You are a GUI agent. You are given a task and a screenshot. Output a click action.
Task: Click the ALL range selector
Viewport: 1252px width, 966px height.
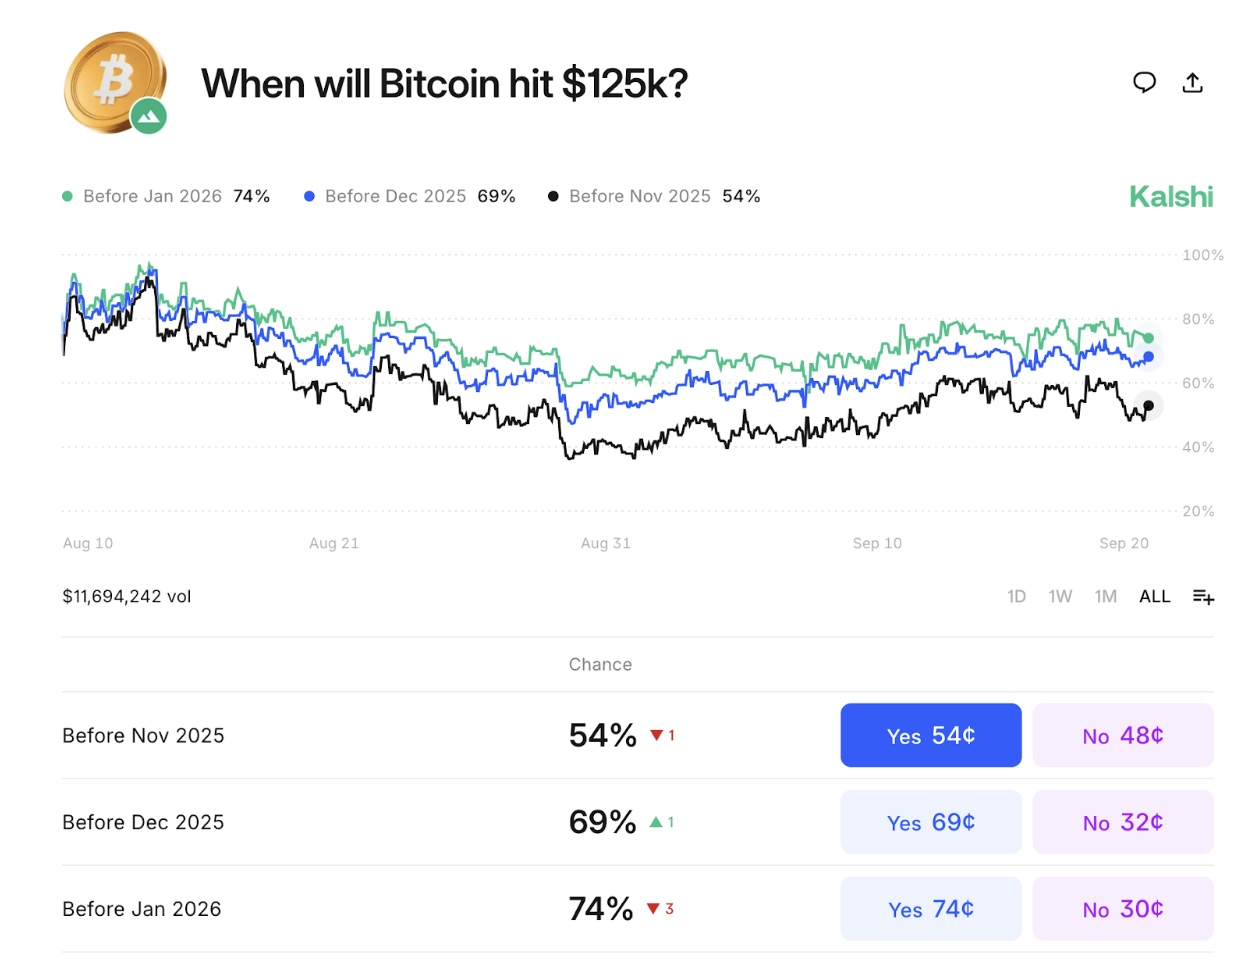1154,596
